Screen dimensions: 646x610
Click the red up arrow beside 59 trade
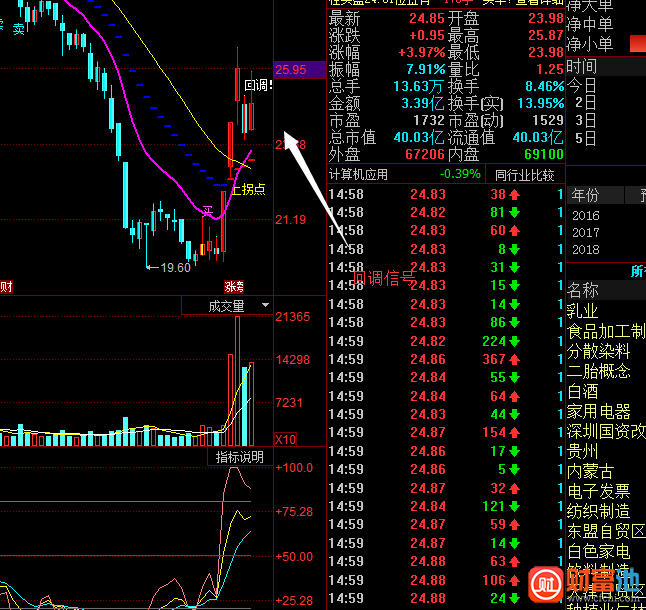514,525
